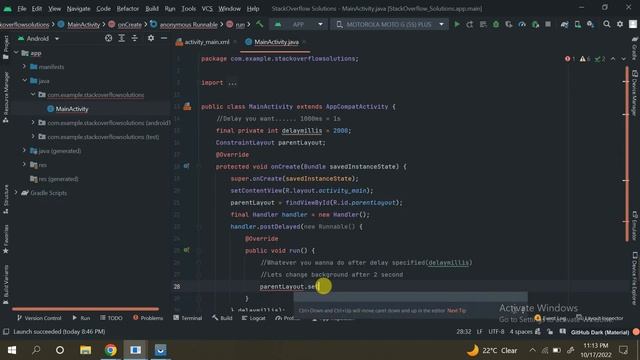Open Windows taskbar search
Screen dimensions: 640x360
point(36,350)
